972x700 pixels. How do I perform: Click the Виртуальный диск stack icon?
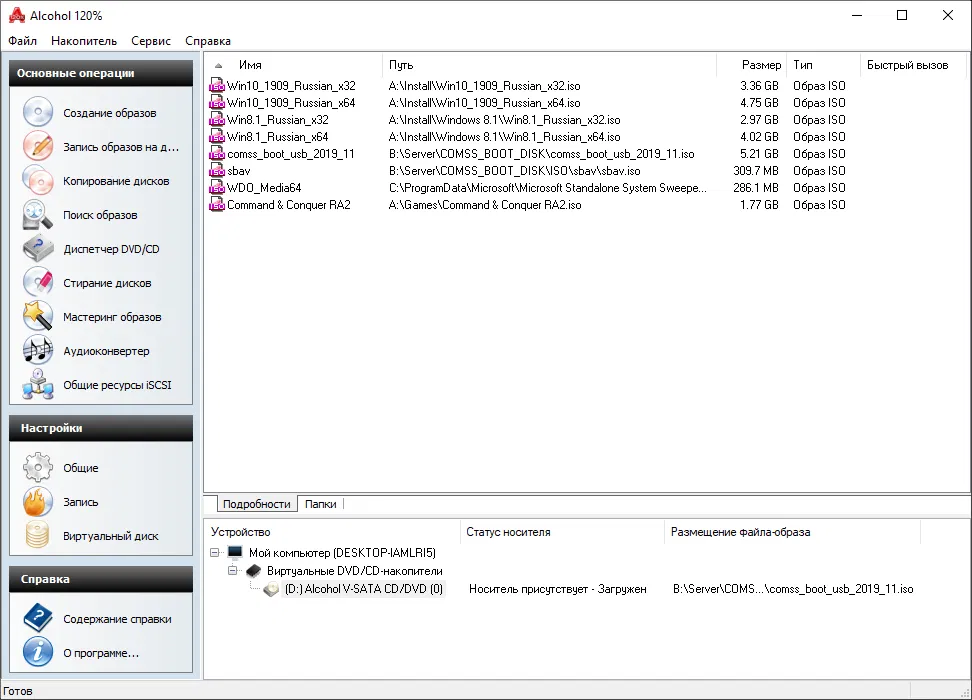point(38,535)
